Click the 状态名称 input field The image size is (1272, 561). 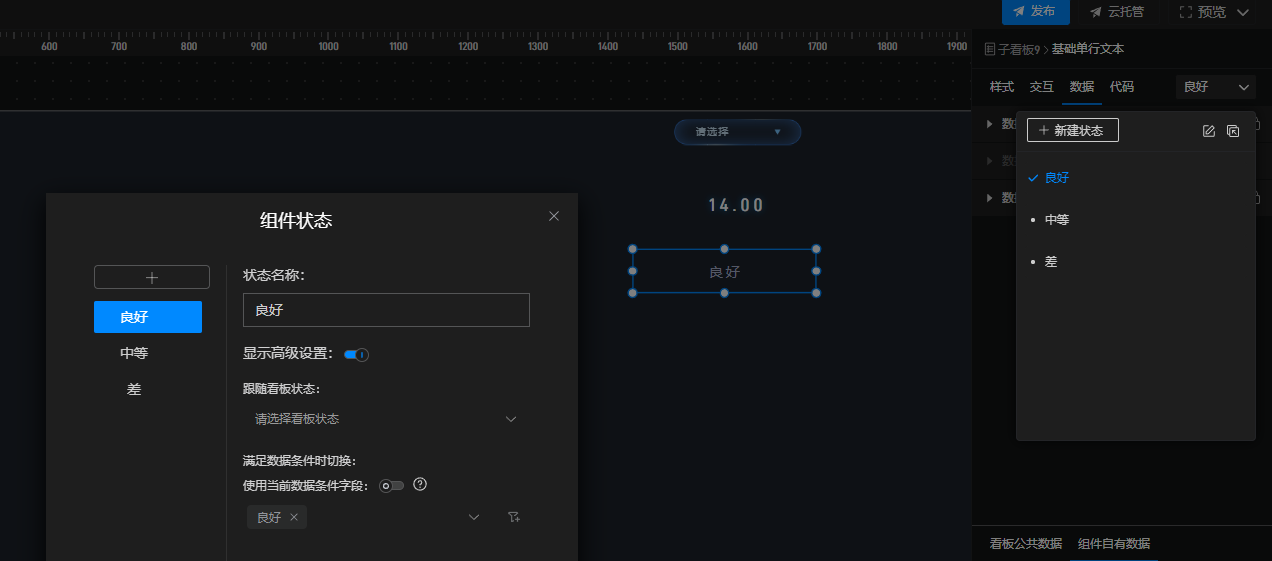(x=386, y=310)
